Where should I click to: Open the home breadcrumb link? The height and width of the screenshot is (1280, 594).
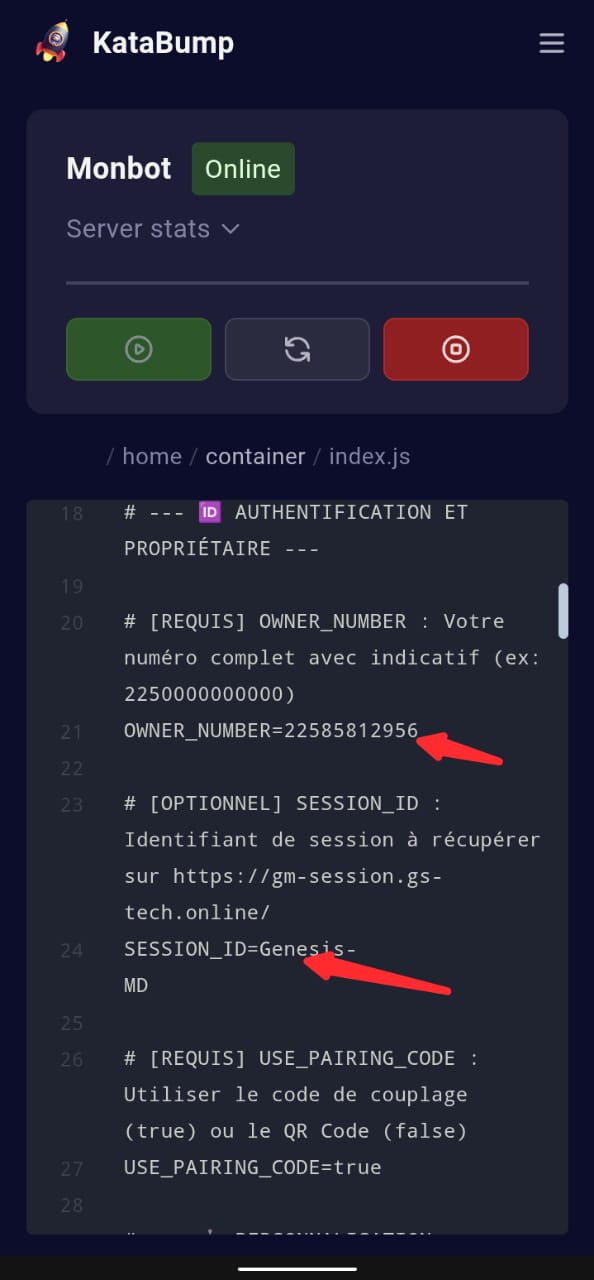(x=152, y=456)
